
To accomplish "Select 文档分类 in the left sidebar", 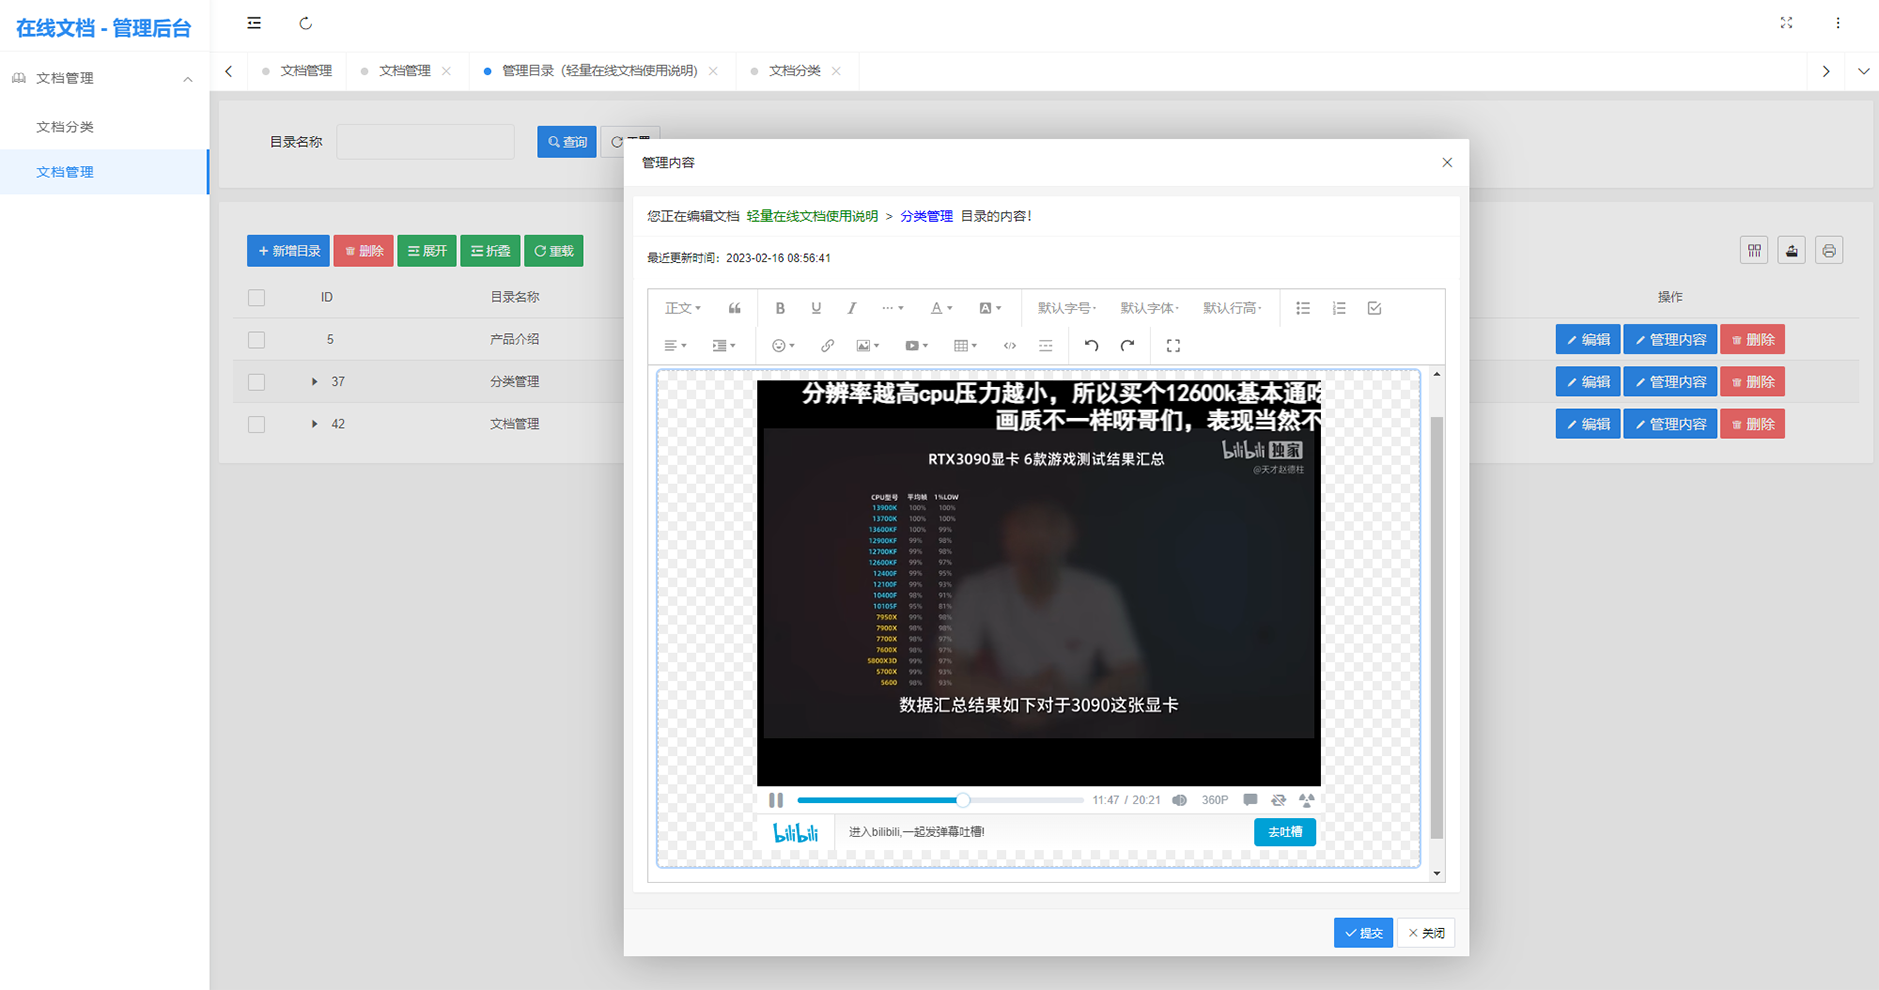I will 65,126.
